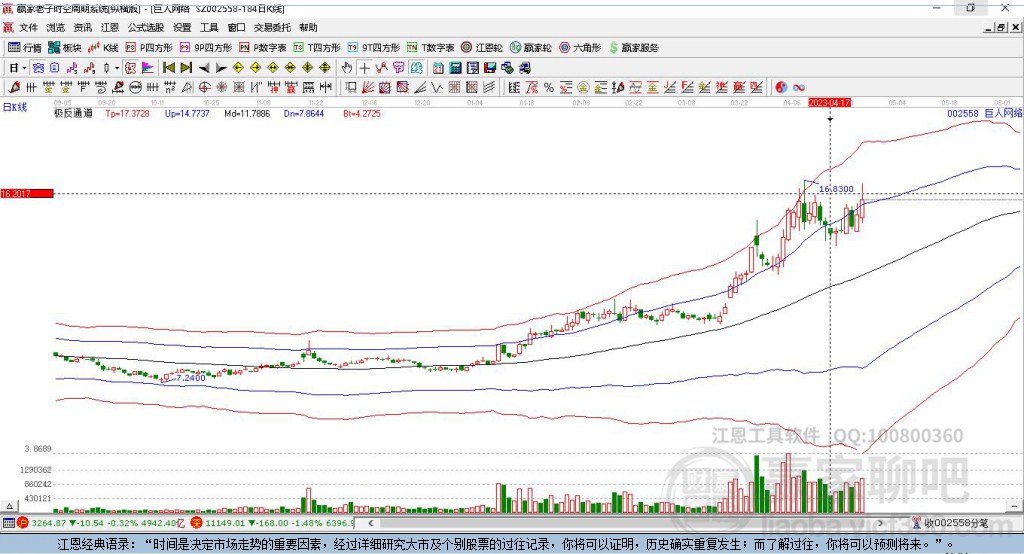The height and width of the screenshot is (554, 1024).
Task: Open the 赢家轮 wheel tool
Action: (x=531, y=48)
